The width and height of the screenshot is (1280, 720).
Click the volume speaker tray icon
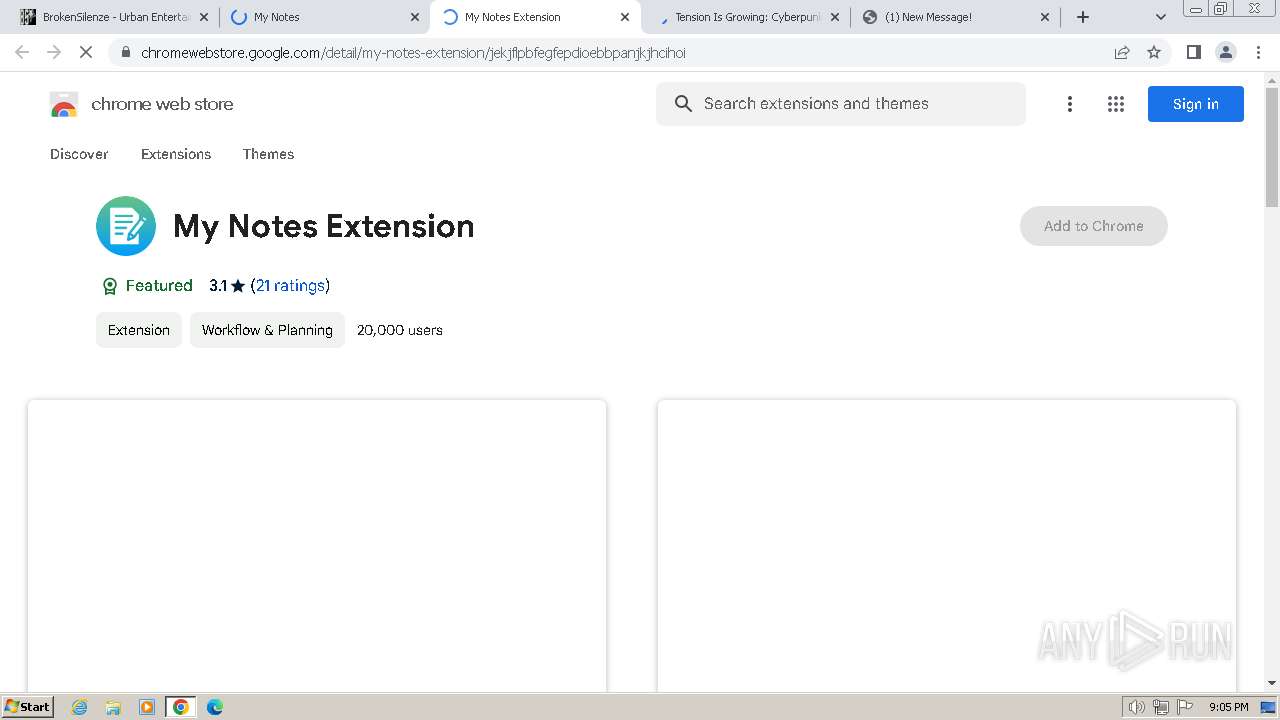pos(1137,707)
